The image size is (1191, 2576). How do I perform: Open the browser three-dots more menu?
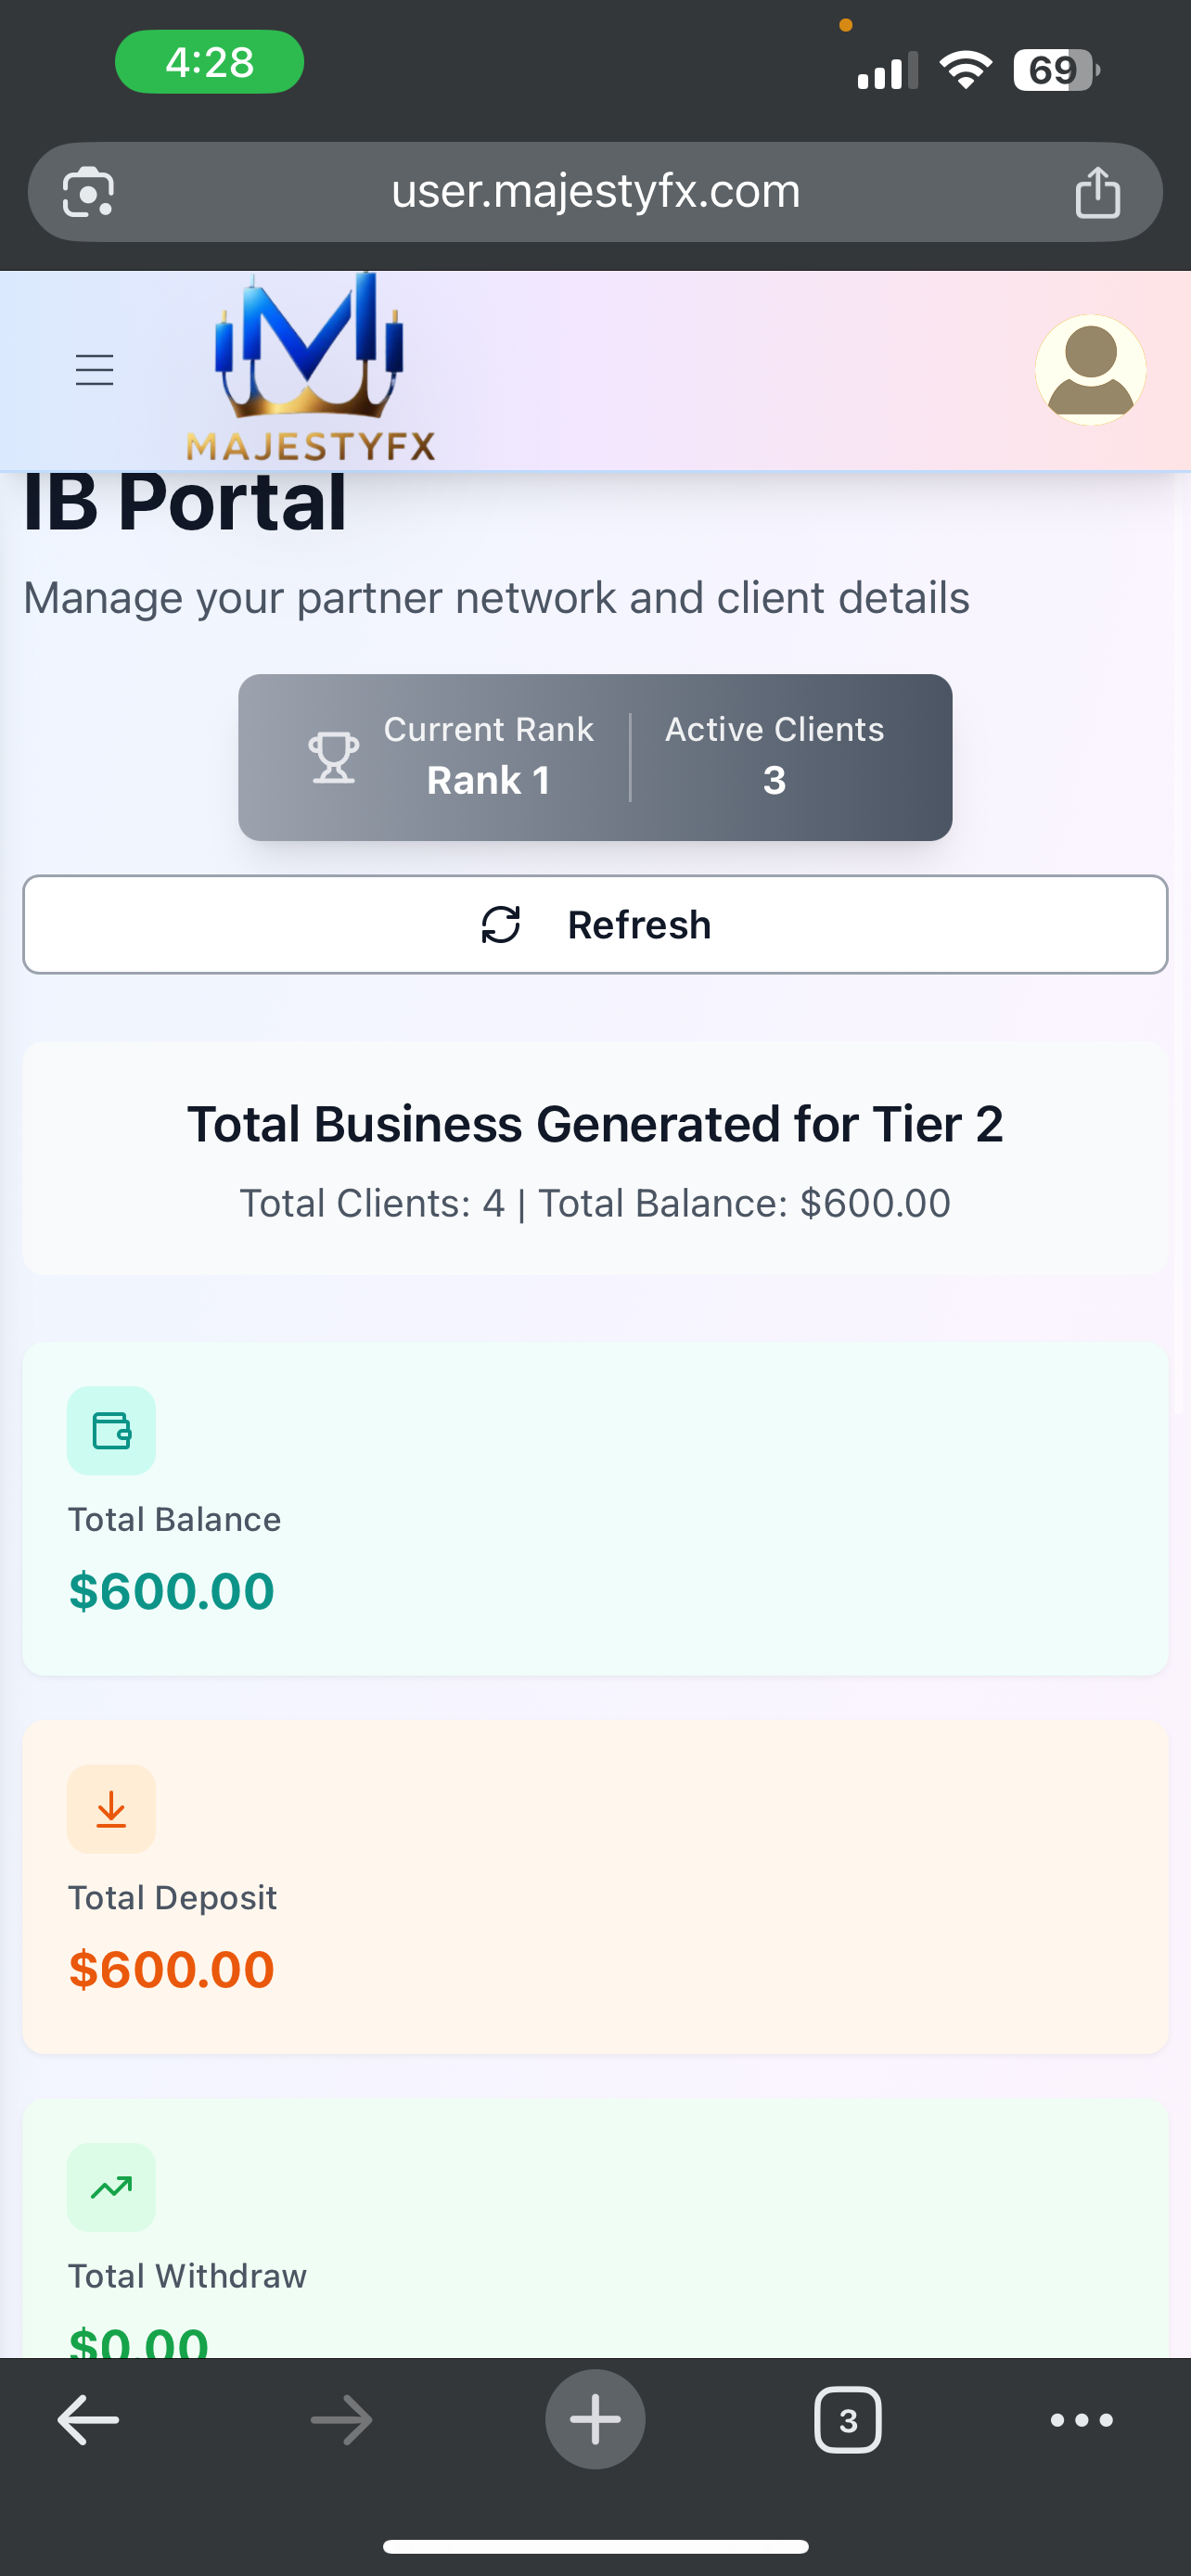coord(1081,2420)
